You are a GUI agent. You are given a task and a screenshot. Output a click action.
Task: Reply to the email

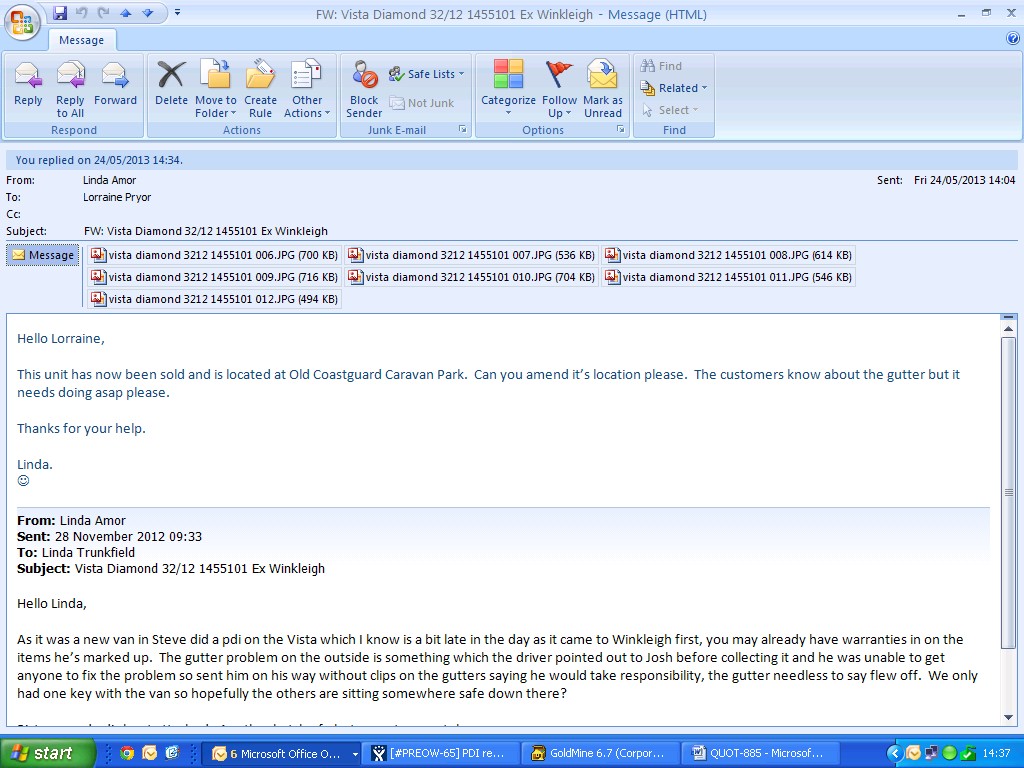tap(28, 84)
